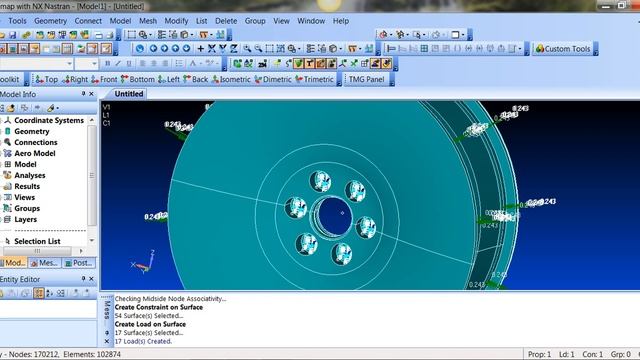Expand the Coordinate Systems tree node
Image resolution: width=640 pixels, height=360 pixels.
pyautogui.click(x=1, y=120)
